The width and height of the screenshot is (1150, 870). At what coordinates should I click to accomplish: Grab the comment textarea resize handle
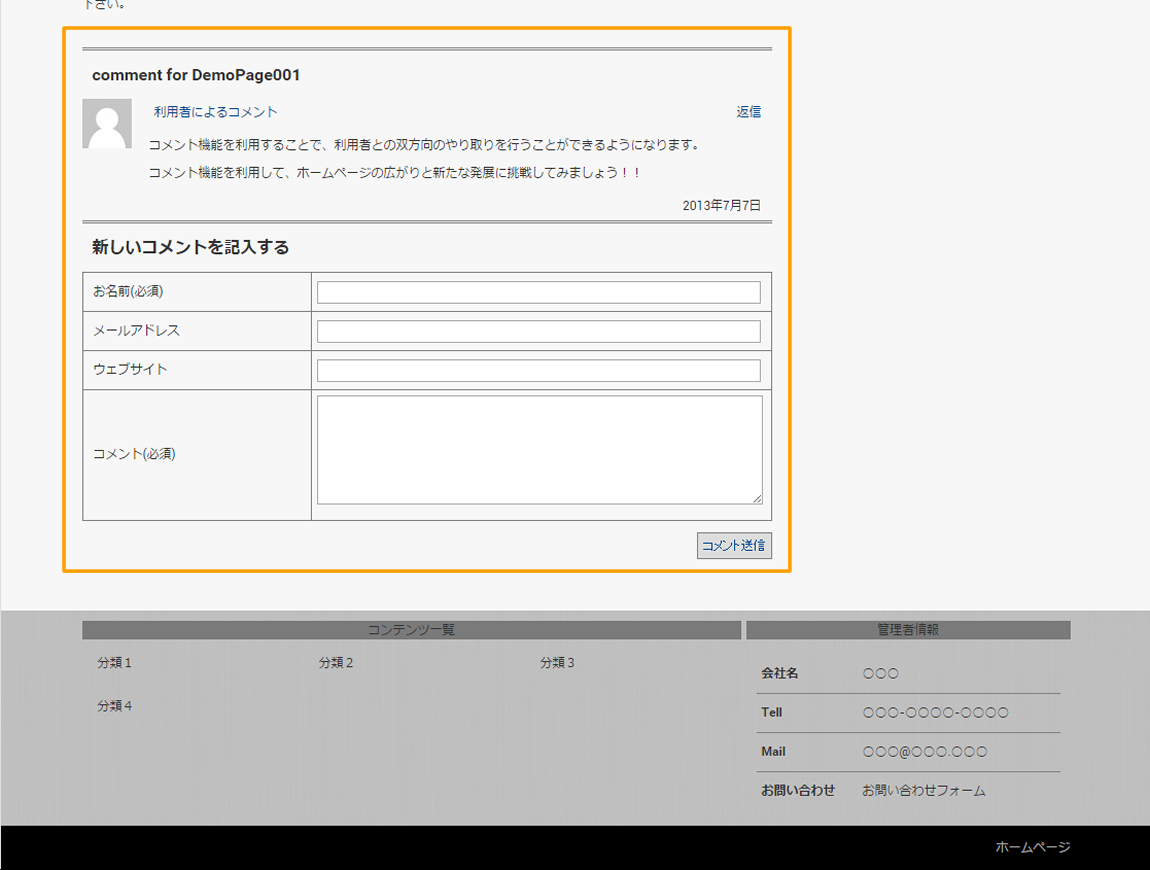[757, 498]
